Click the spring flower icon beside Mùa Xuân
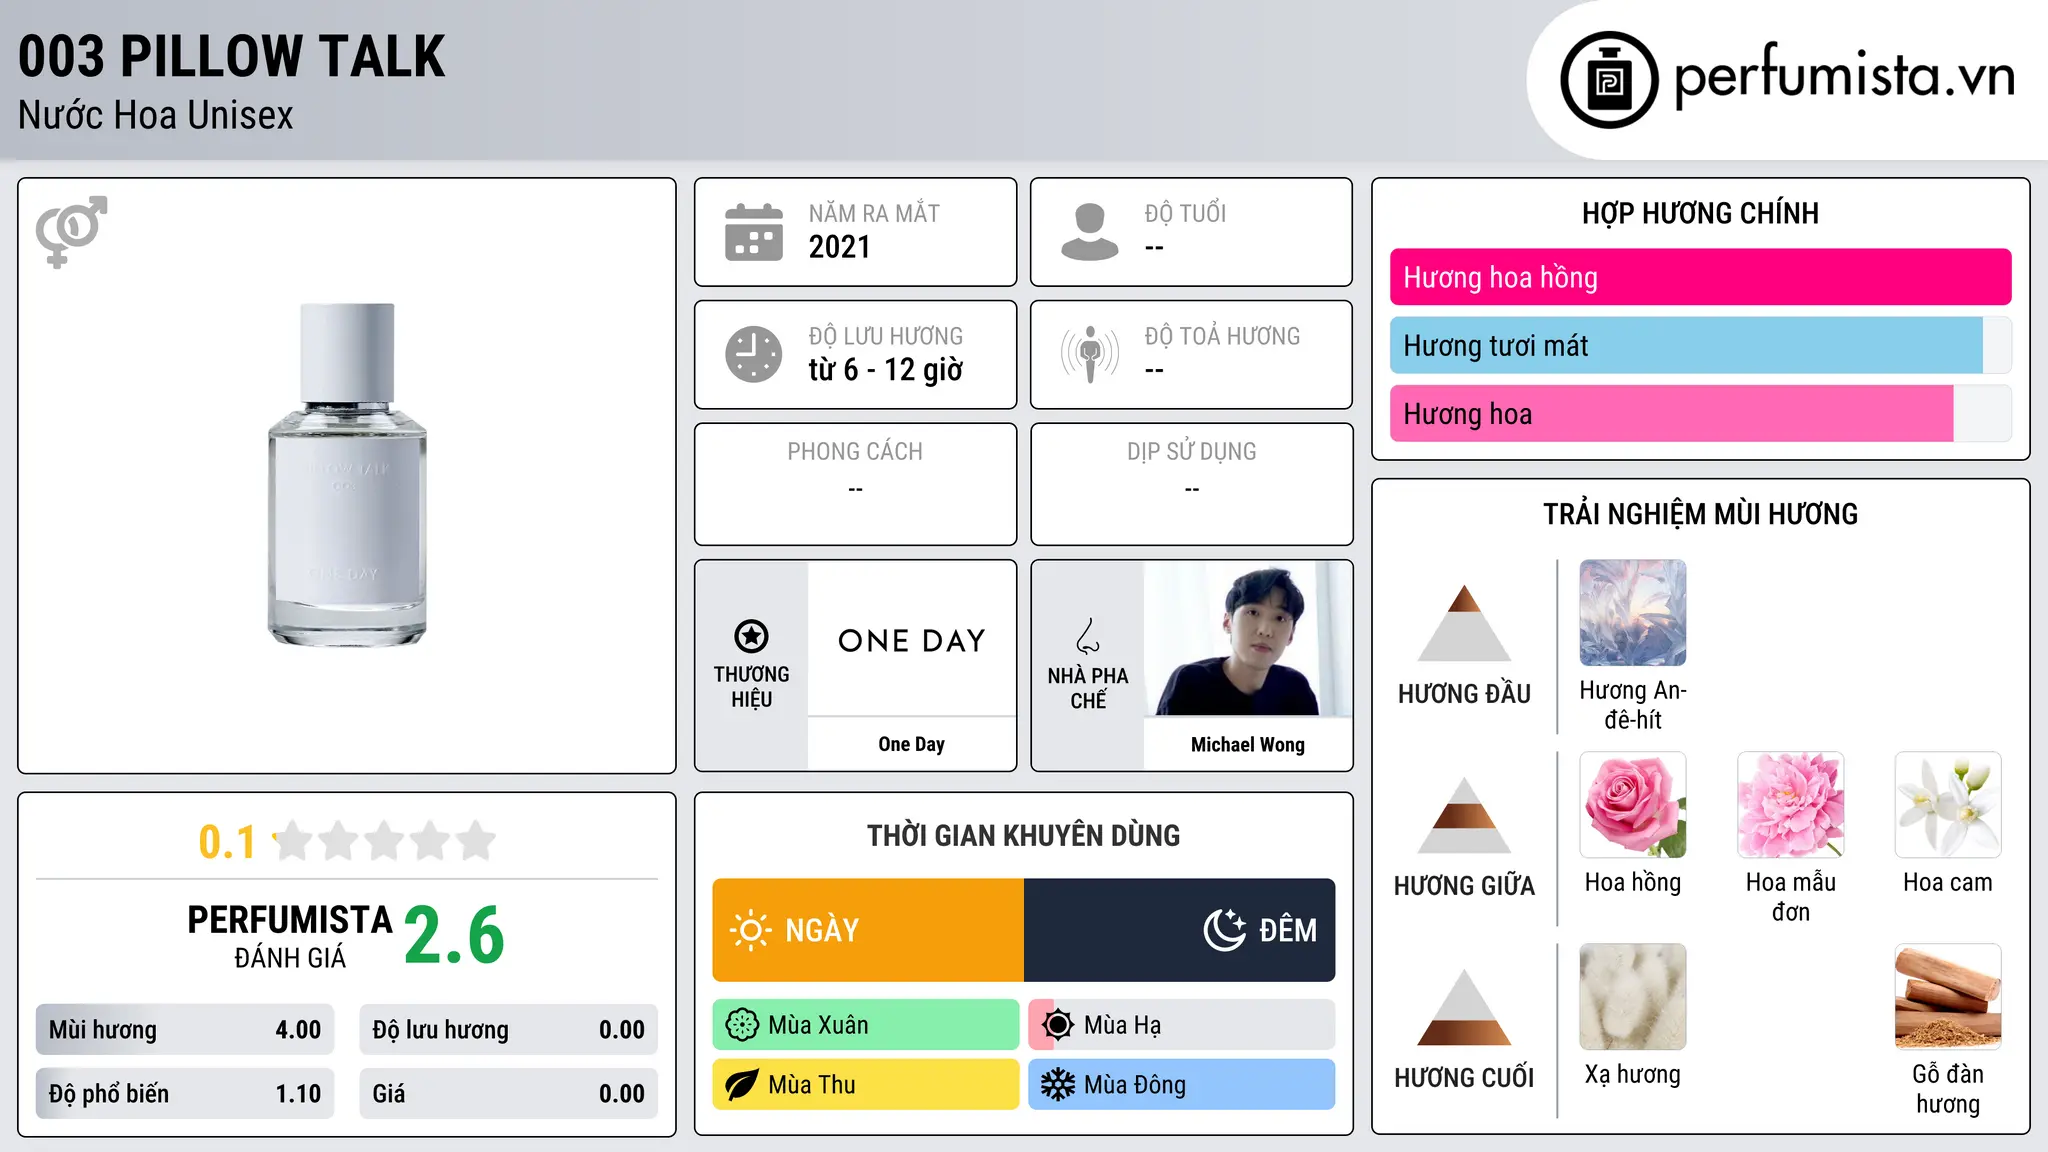Screen dimensions: 2048x1152 coord(742,1025)
